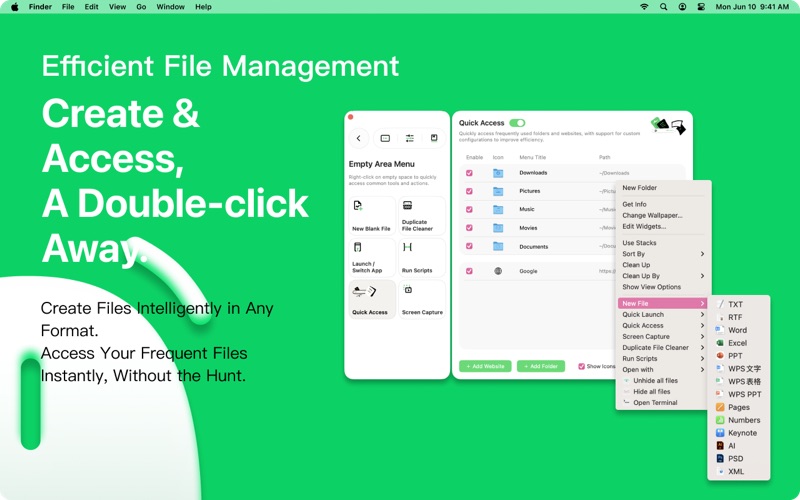Uncheck the Movies enable checkbox

(x=469, y=228)
